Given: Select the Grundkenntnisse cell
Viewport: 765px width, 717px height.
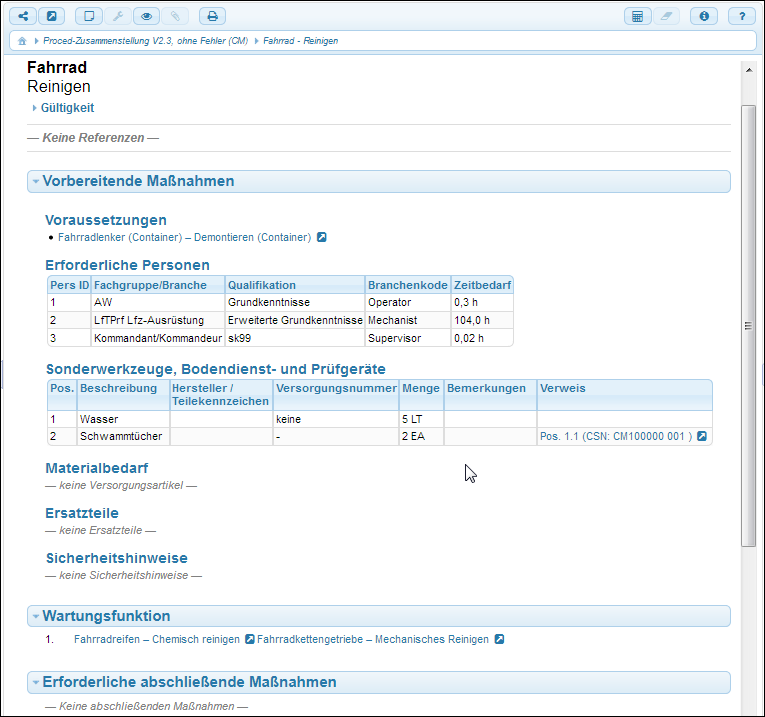Looking at the screenshot, I should (295, 302).
